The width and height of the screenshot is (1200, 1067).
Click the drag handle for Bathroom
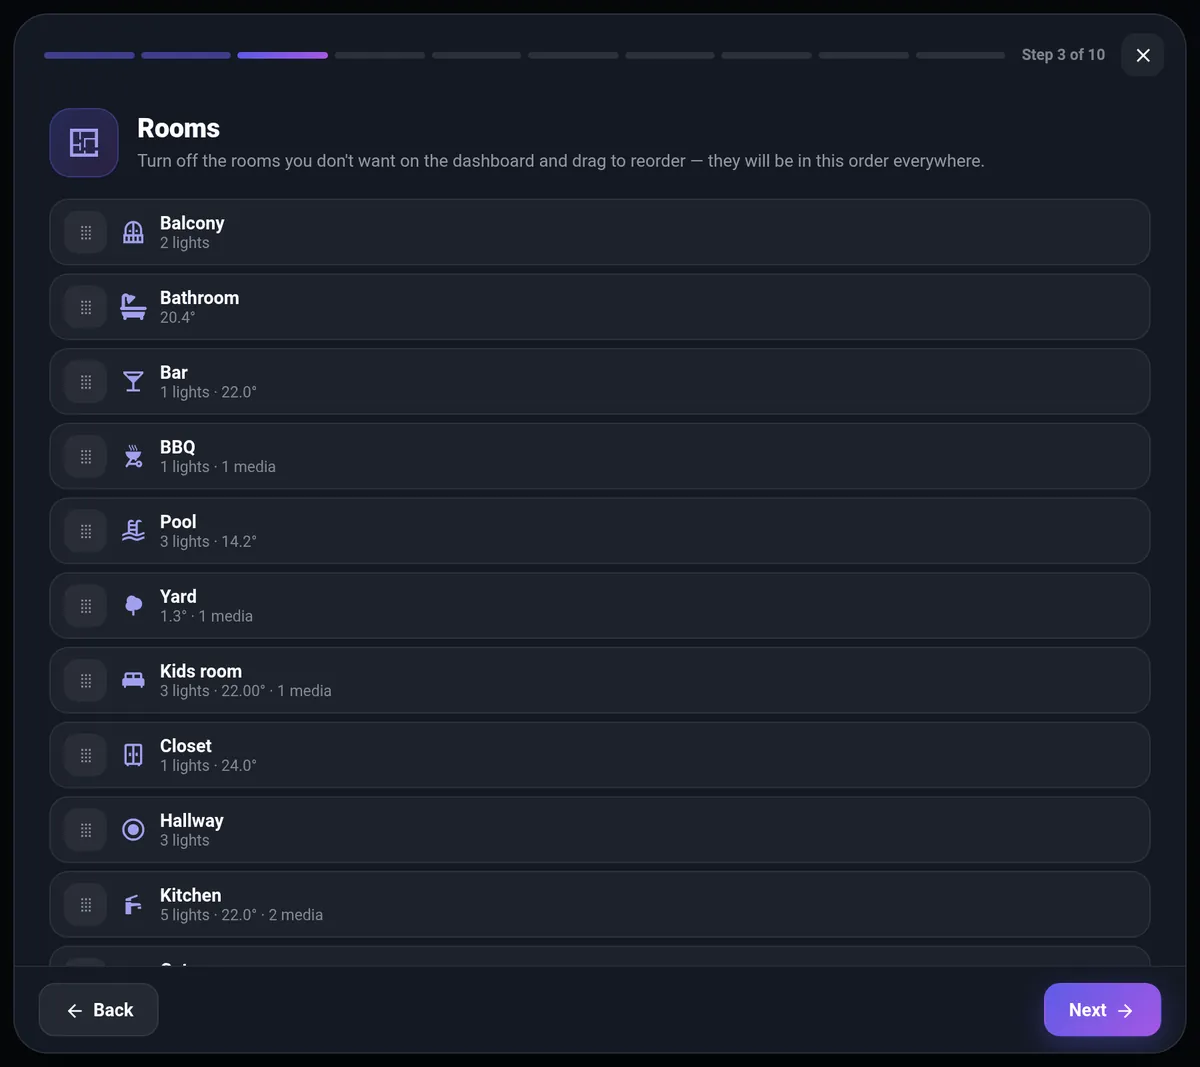86,307
